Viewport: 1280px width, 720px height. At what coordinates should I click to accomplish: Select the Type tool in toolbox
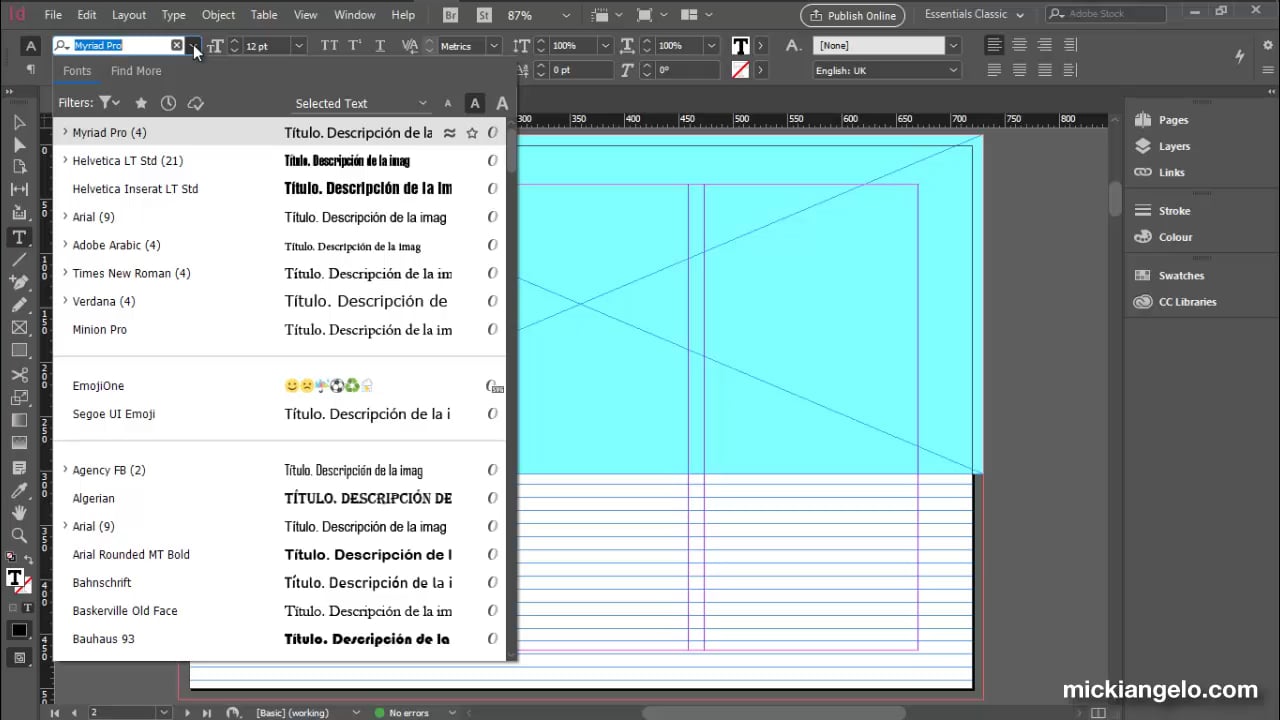(x=19, y=237)
